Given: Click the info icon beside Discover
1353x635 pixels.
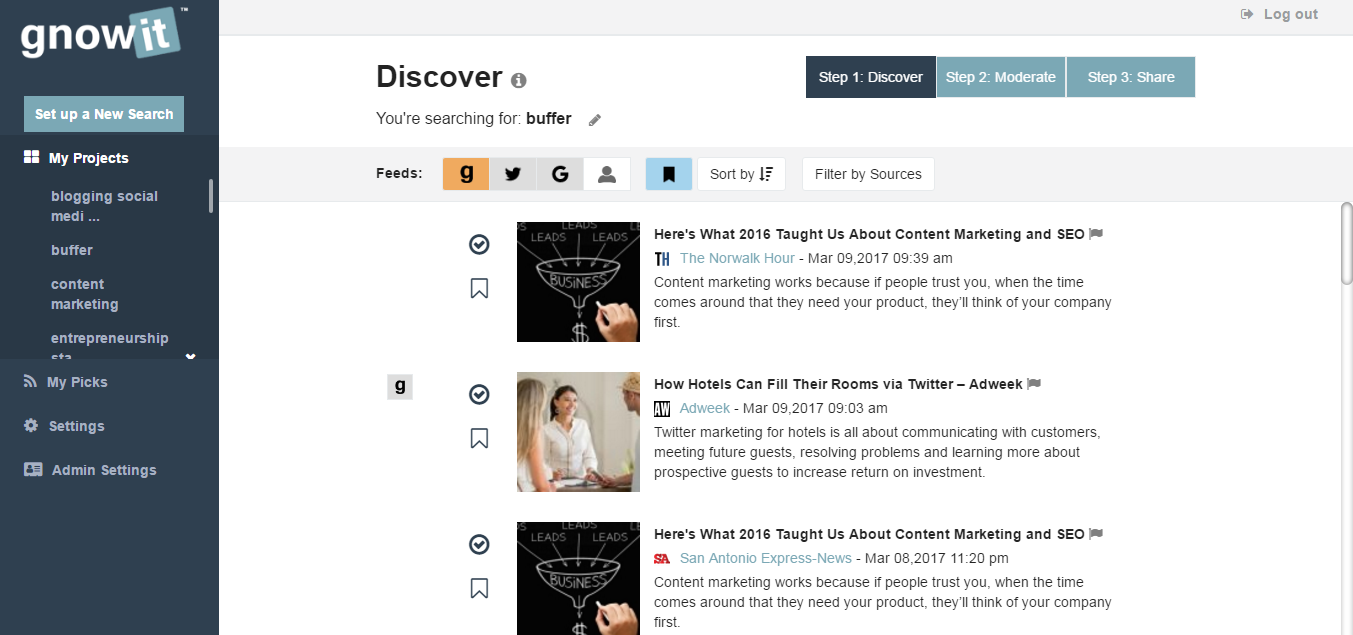Looking at the screenshot, I should [x=518, y=81].
